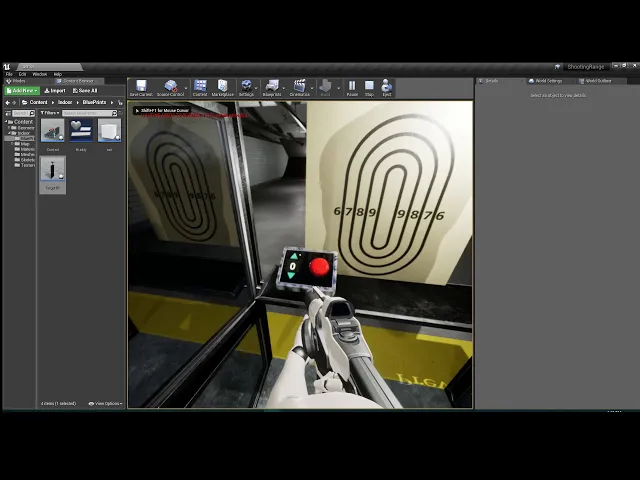This screenshot has width=640, height=480.
Task: Go to BluePrints in the path
Action: click(94, 102)
